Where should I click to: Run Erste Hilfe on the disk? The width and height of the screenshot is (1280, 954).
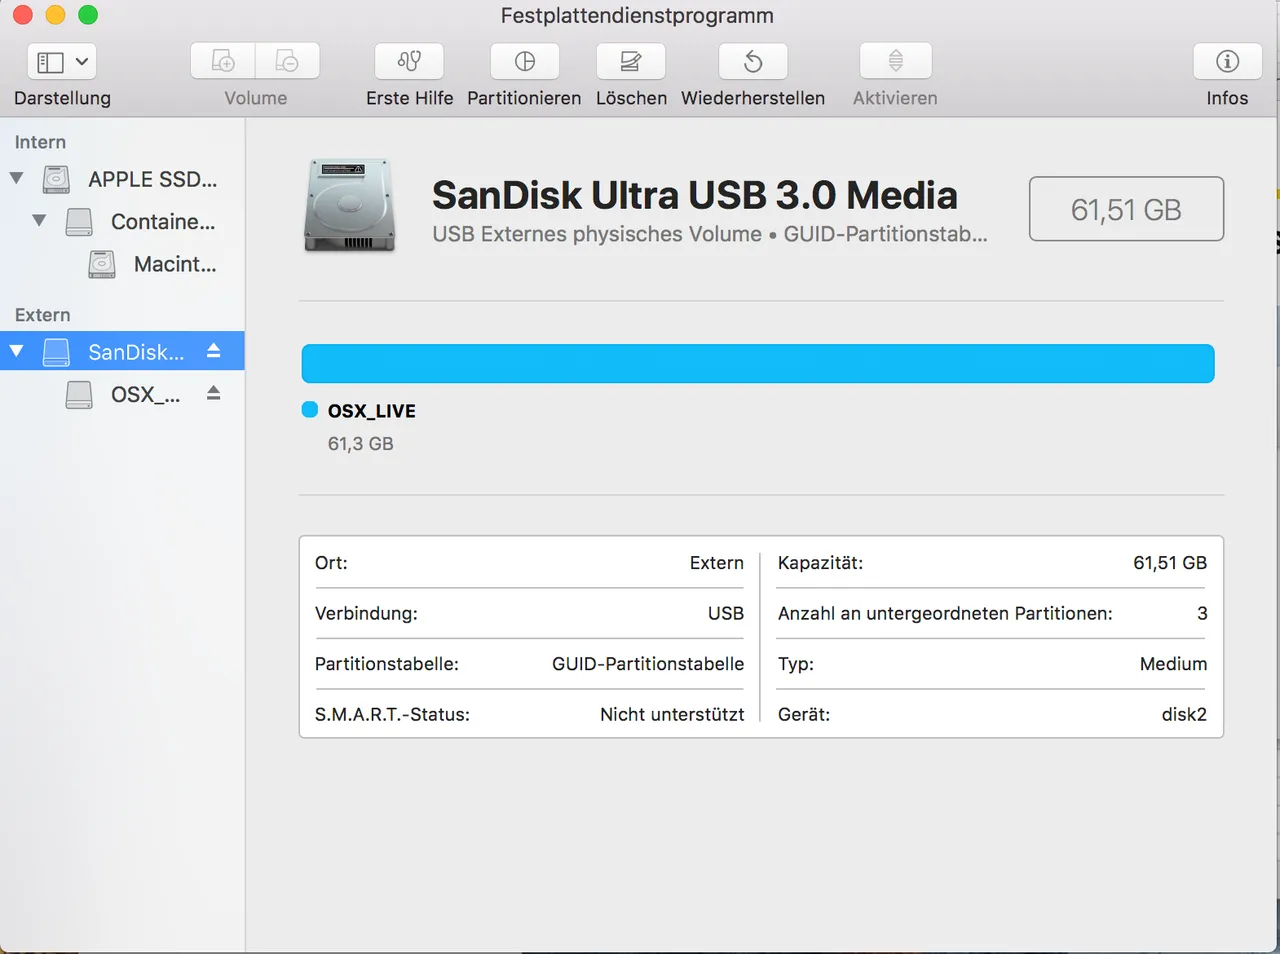pos(409,62)
